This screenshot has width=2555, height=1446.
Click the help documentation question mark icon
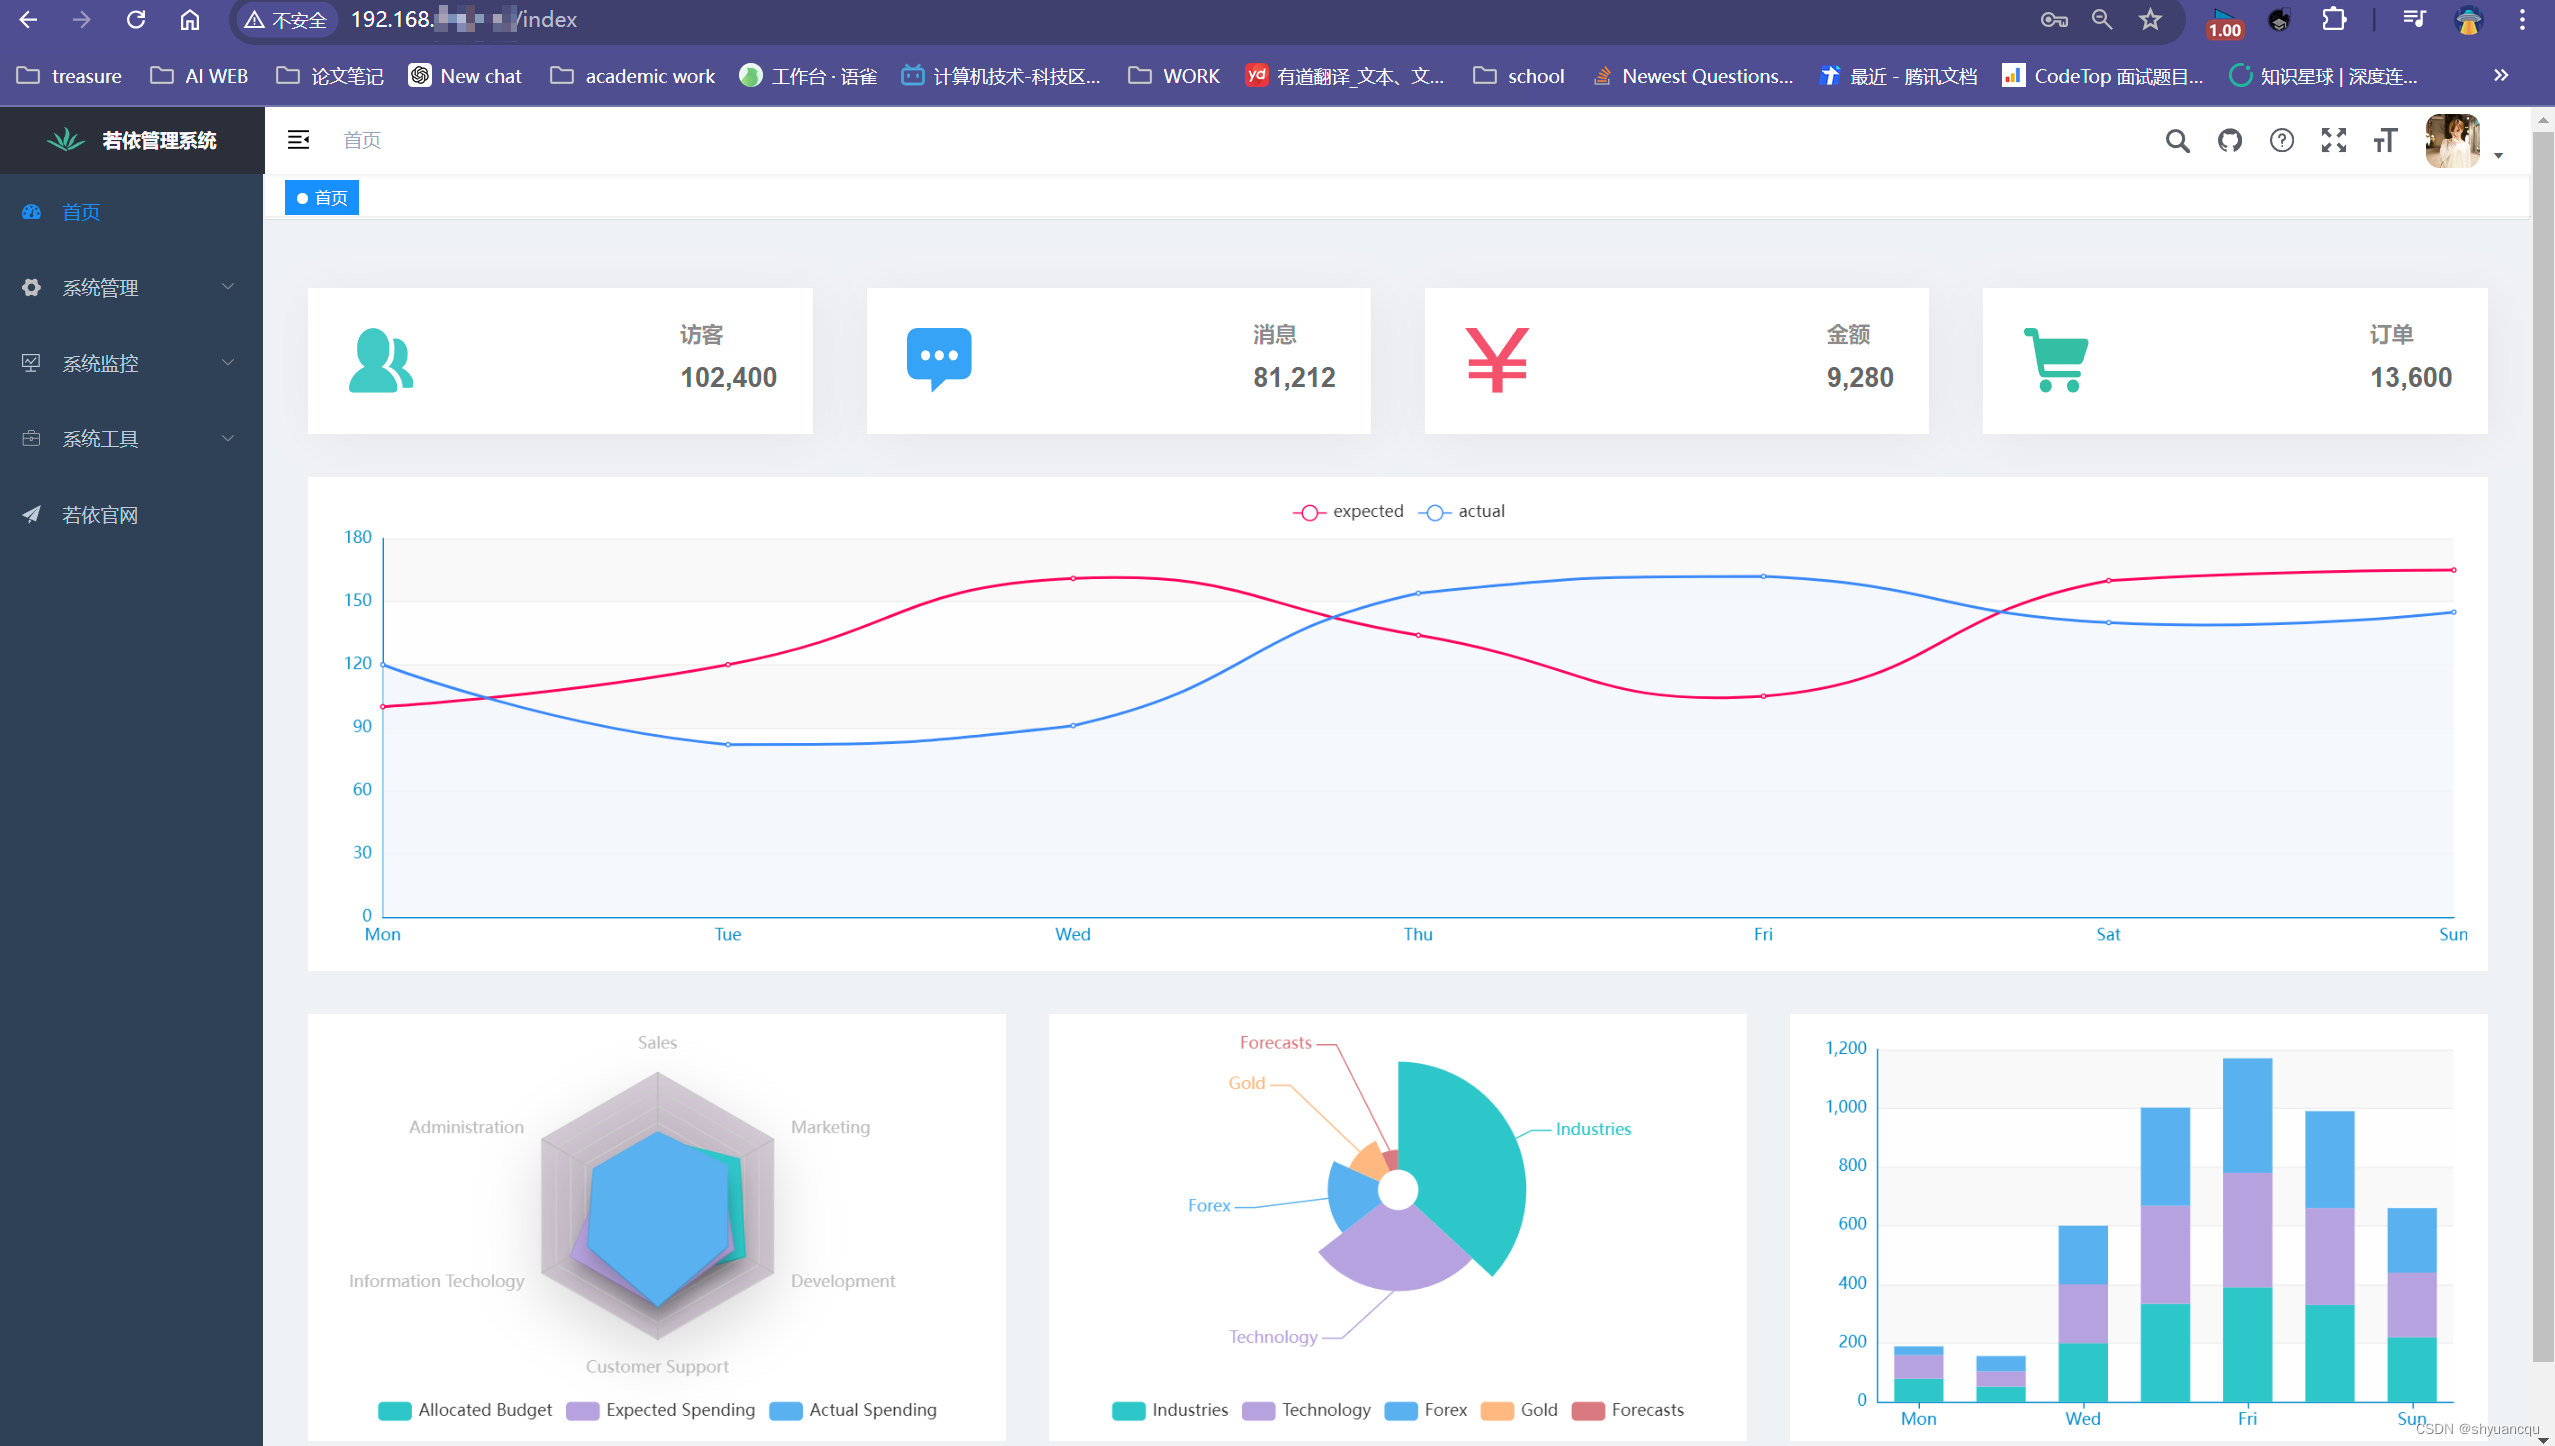tap(2281, 141)
